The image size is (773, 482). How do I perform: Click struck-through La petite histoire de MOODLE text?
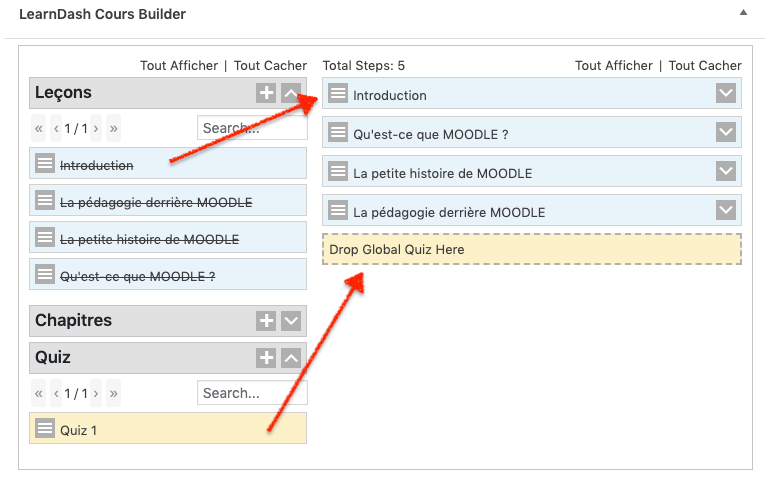(149, 240)
